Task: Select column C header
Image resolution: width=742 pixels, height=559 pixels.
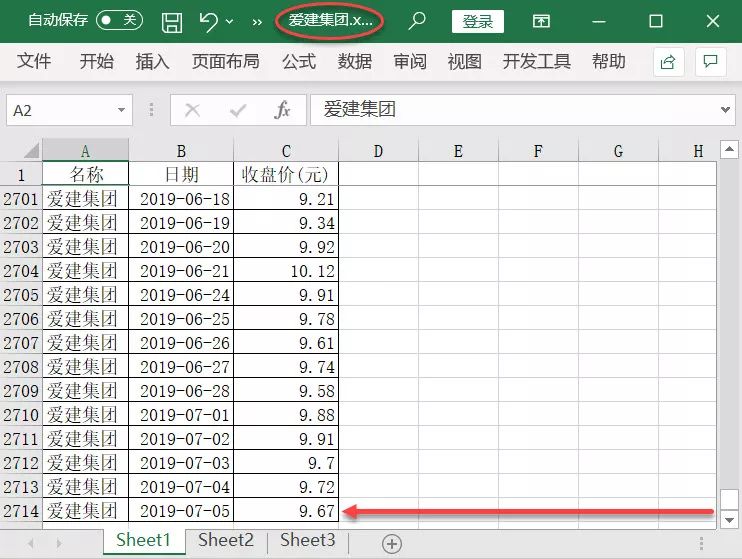Action: [x=286, y=151]
